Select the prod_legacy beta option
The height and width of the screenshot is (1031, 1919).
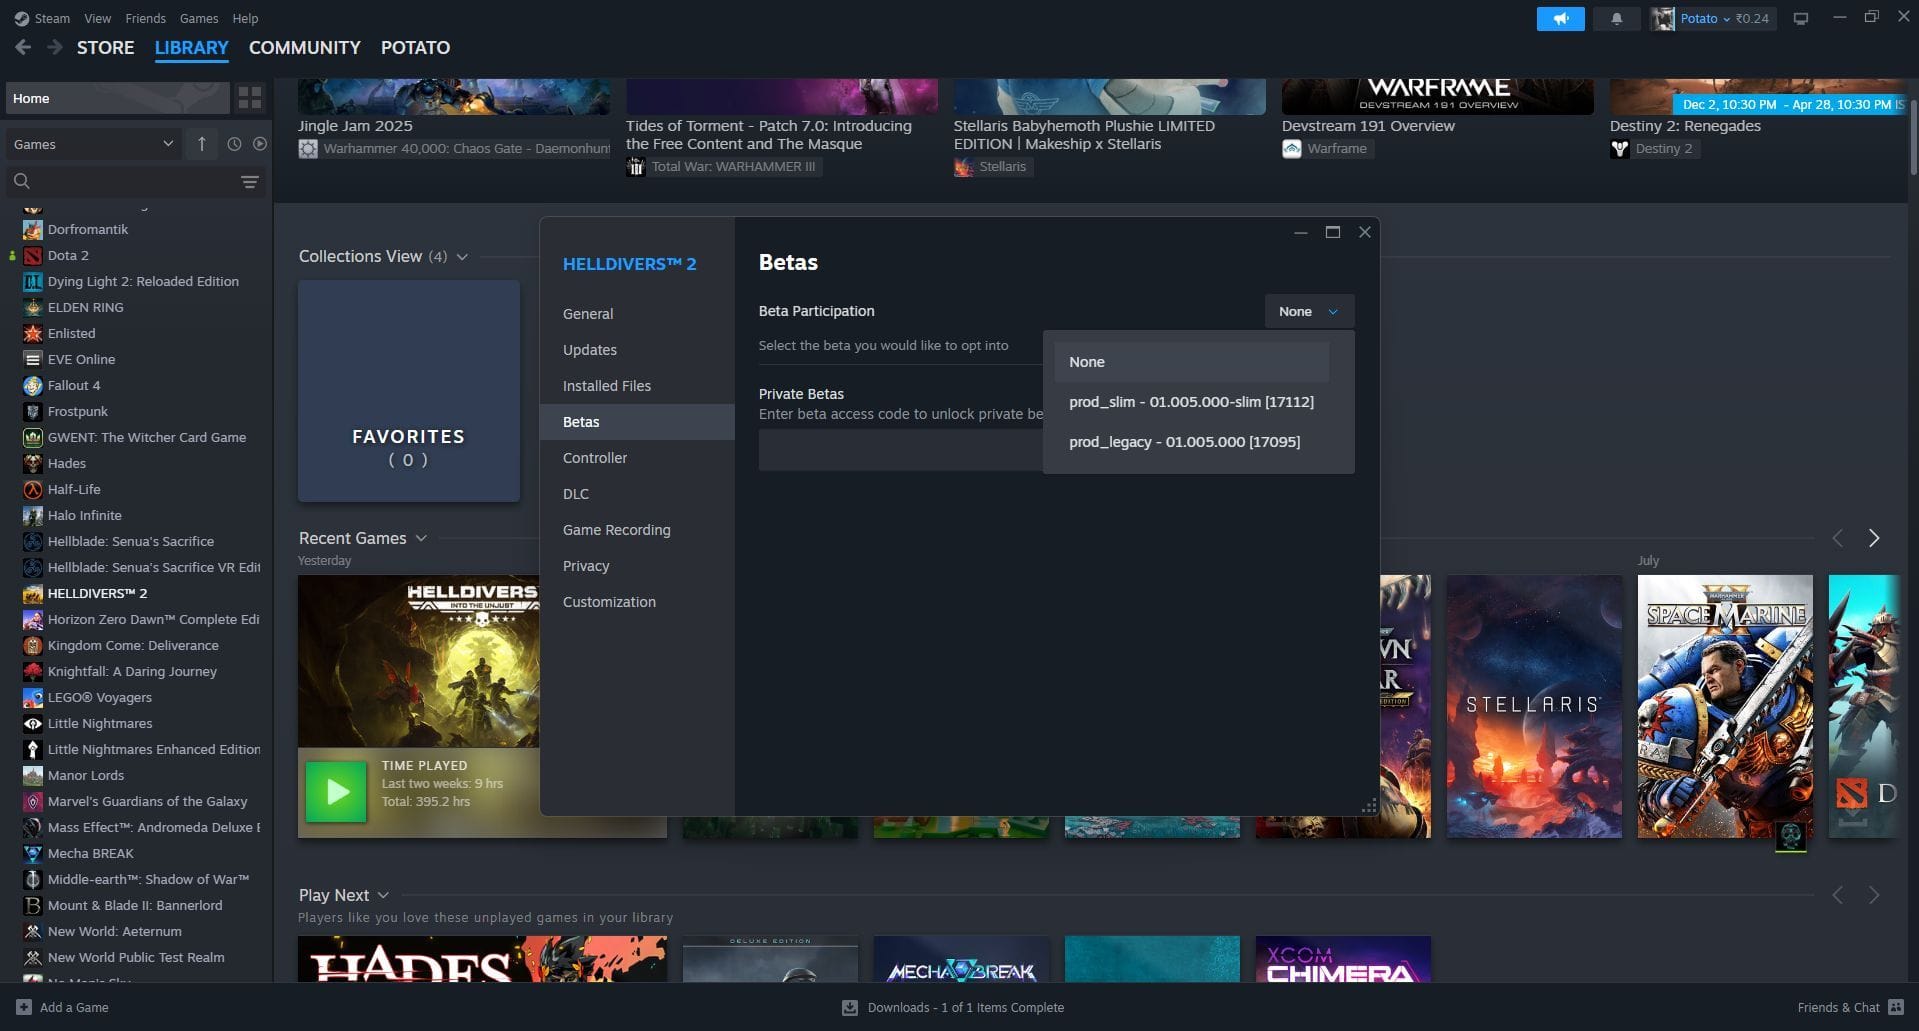tap(1185, 441)
